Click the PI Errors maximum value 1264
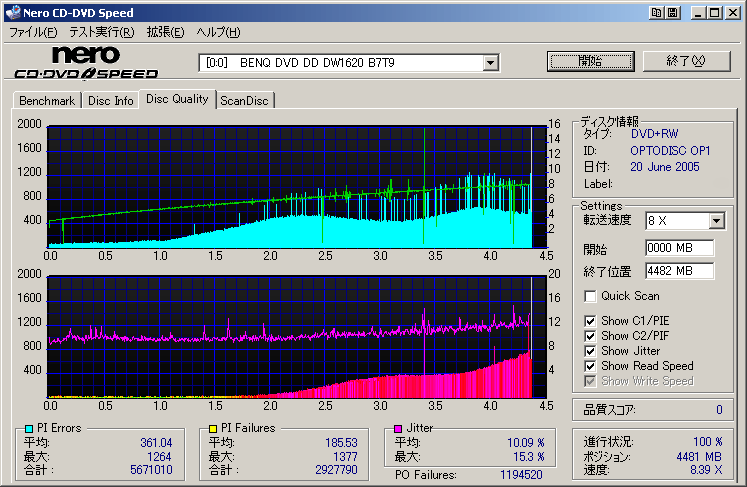Viewport: 747px width, 487px height. click(x=159, y=457)
